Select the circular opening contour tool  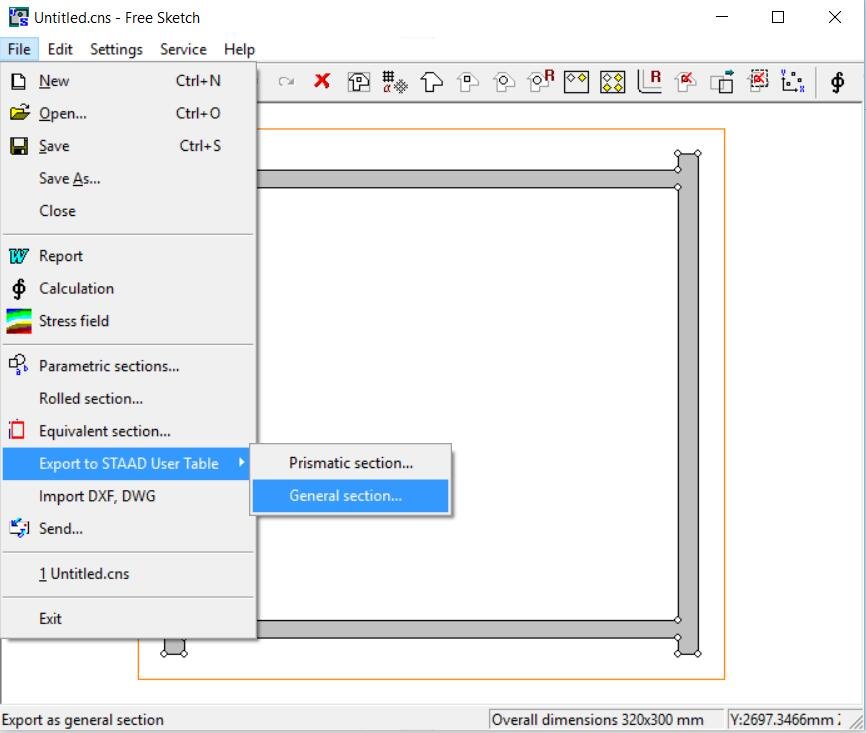[x=504, y=82]
